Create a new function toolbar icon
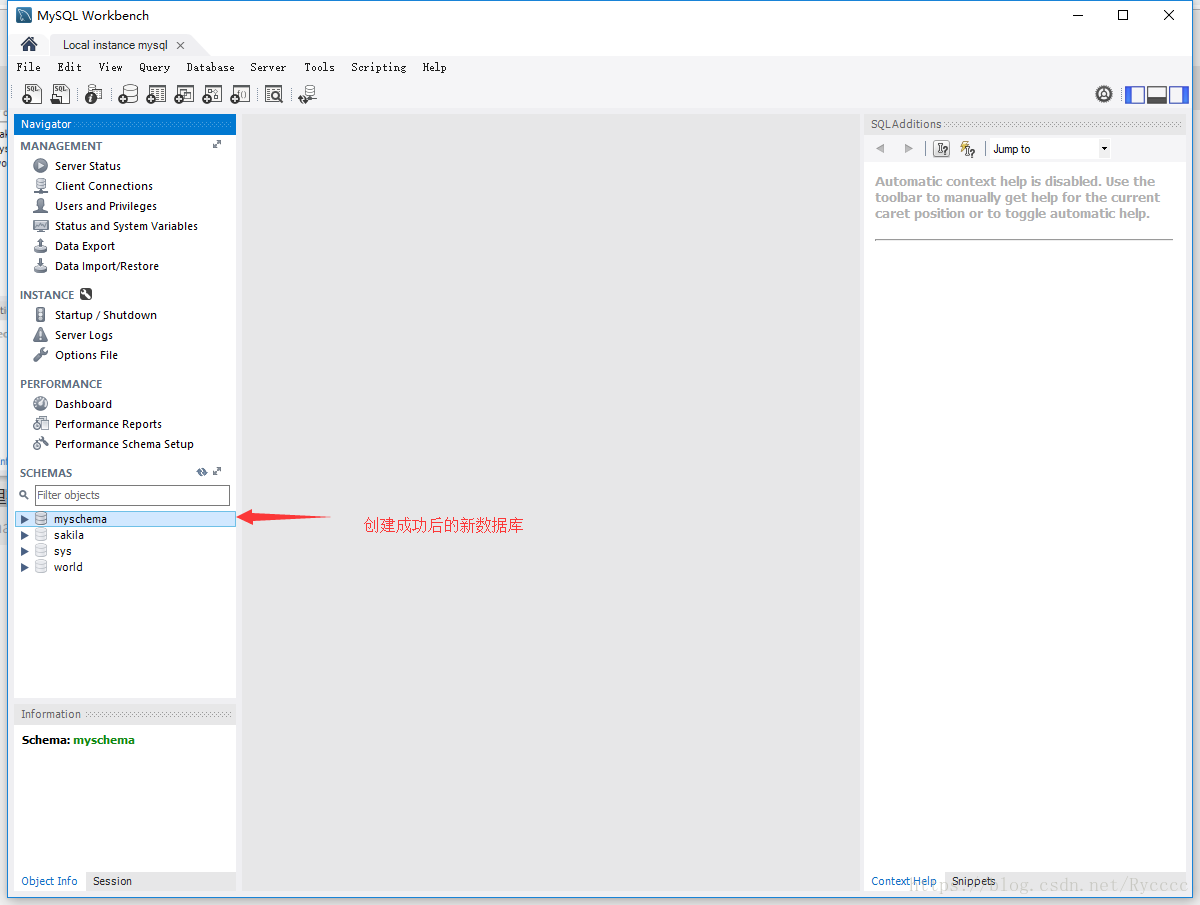 click(240, 94)
